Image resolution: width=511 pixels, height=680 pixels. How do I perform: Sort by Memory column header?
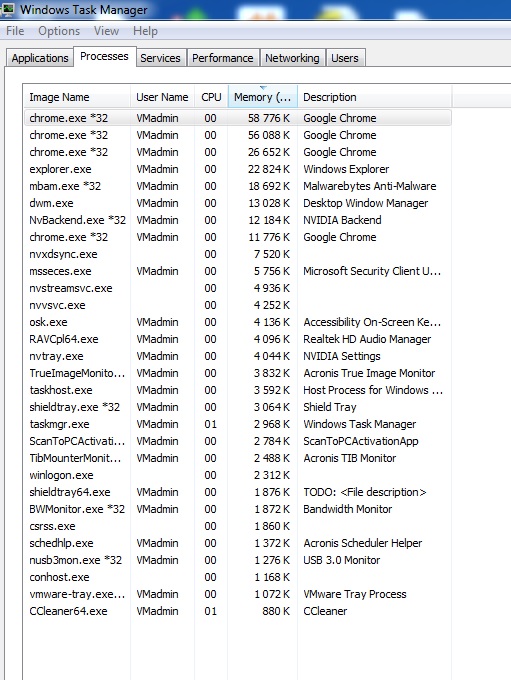click(x=262, y=97)
